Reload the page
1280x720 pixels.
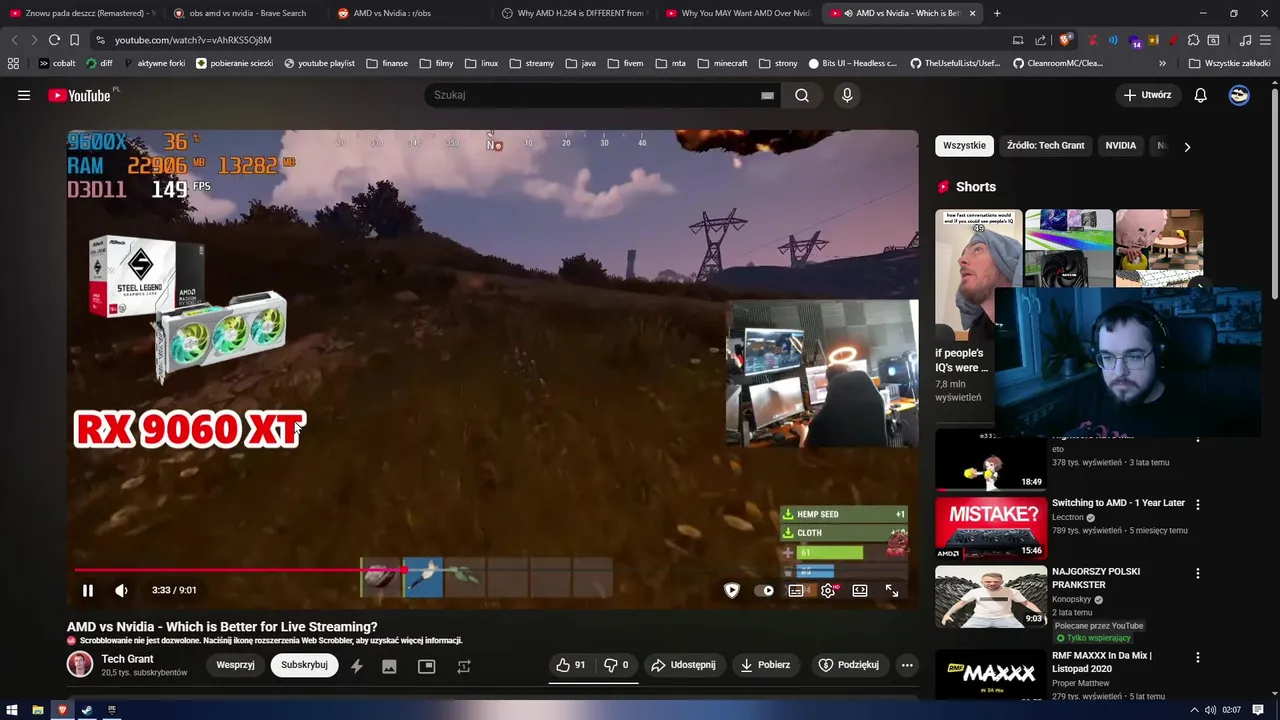54,40
